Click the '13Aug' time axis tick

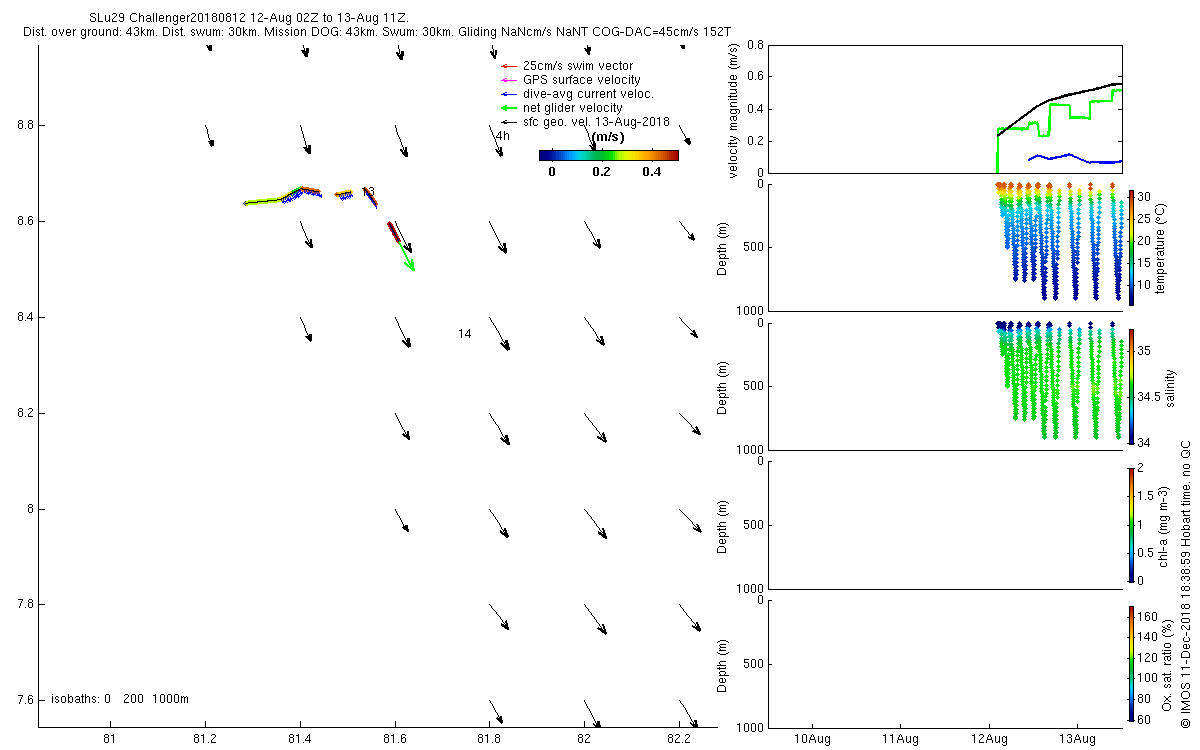1077,739
